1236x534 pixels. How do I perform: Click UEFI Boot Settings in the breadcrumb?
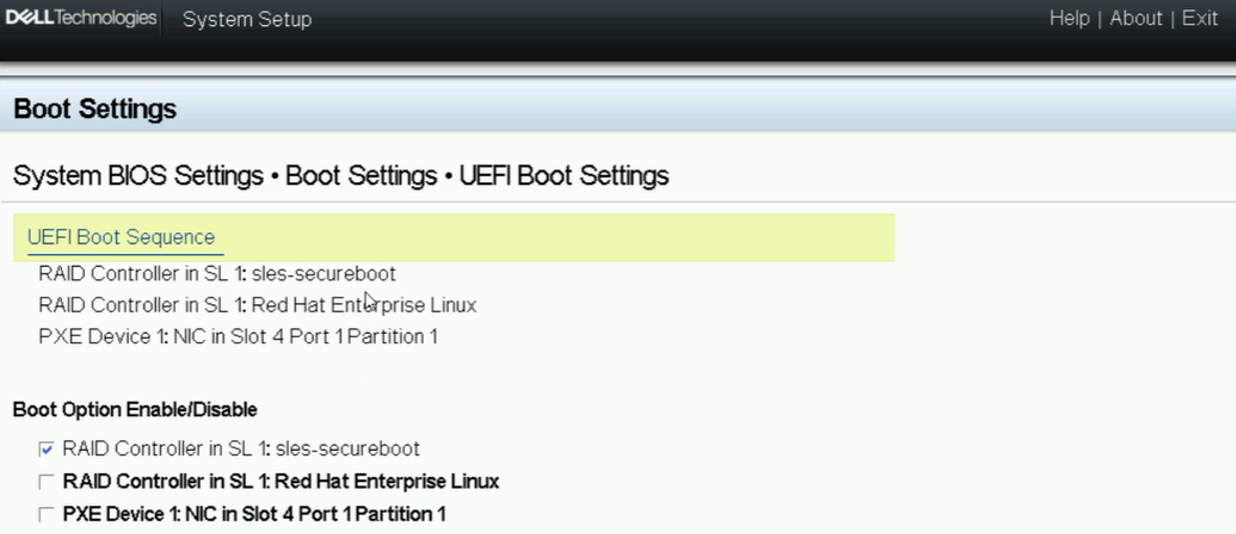[564, 176]
